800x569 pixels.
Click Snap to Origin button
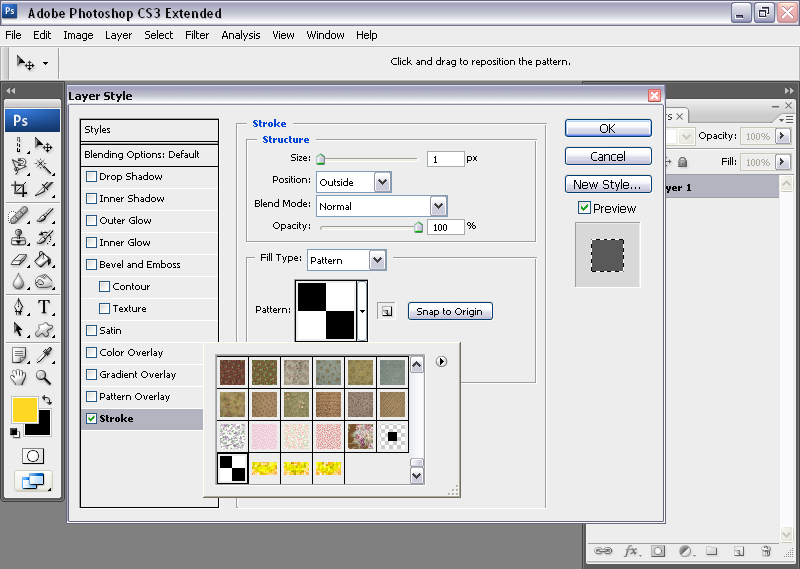point(450,311)
